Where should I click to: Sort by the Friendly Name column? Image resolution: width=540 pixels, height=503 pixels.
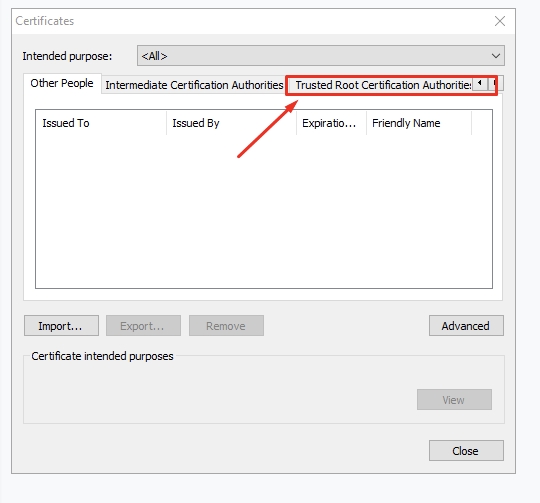pos(419,123)
